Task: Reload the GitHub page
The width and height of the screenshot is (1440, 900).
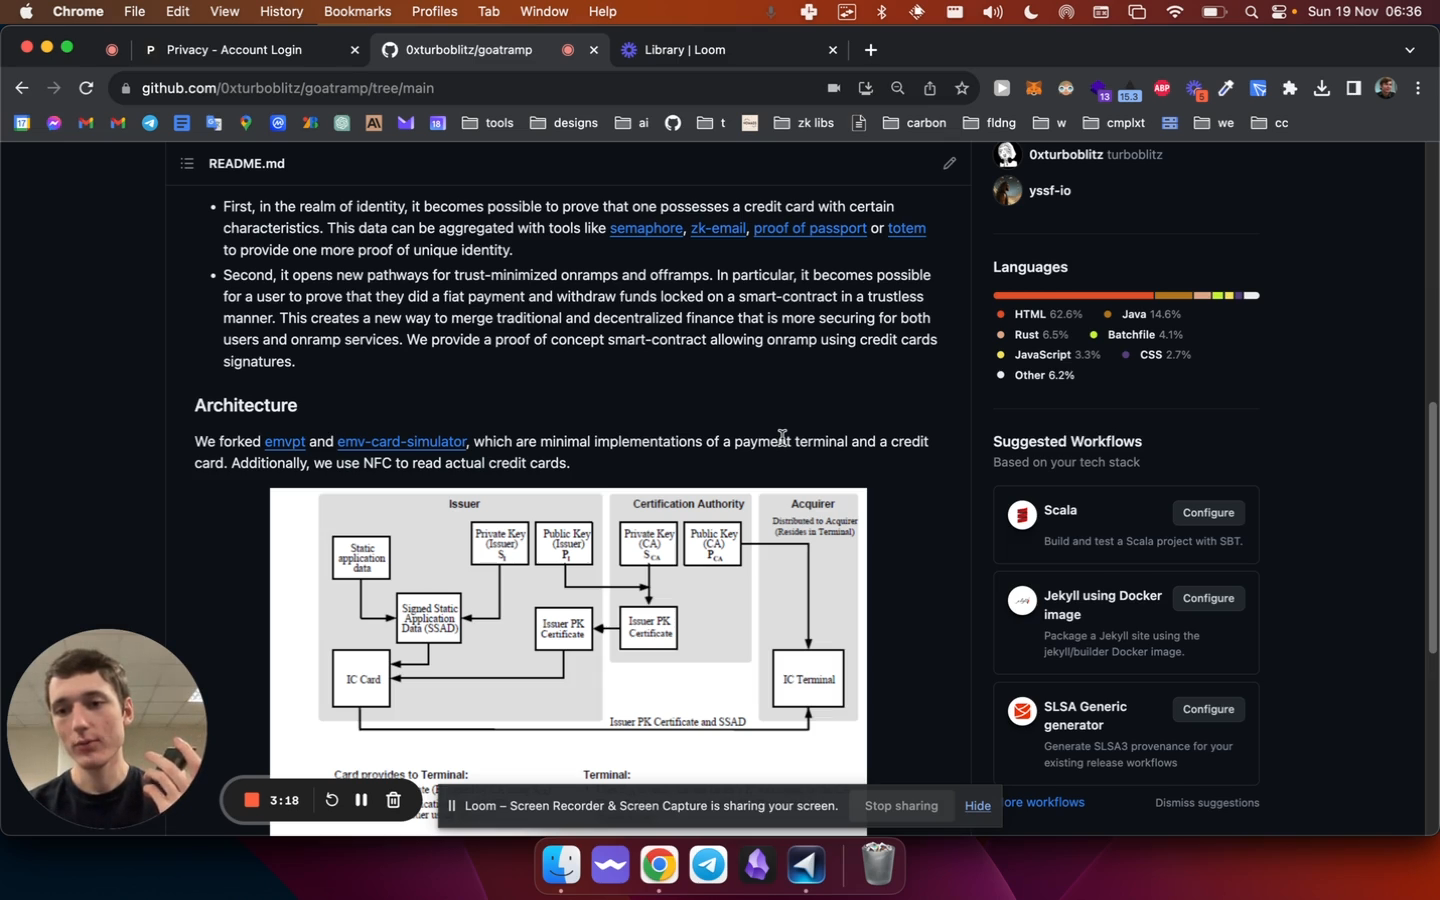Action: point(86,88)
